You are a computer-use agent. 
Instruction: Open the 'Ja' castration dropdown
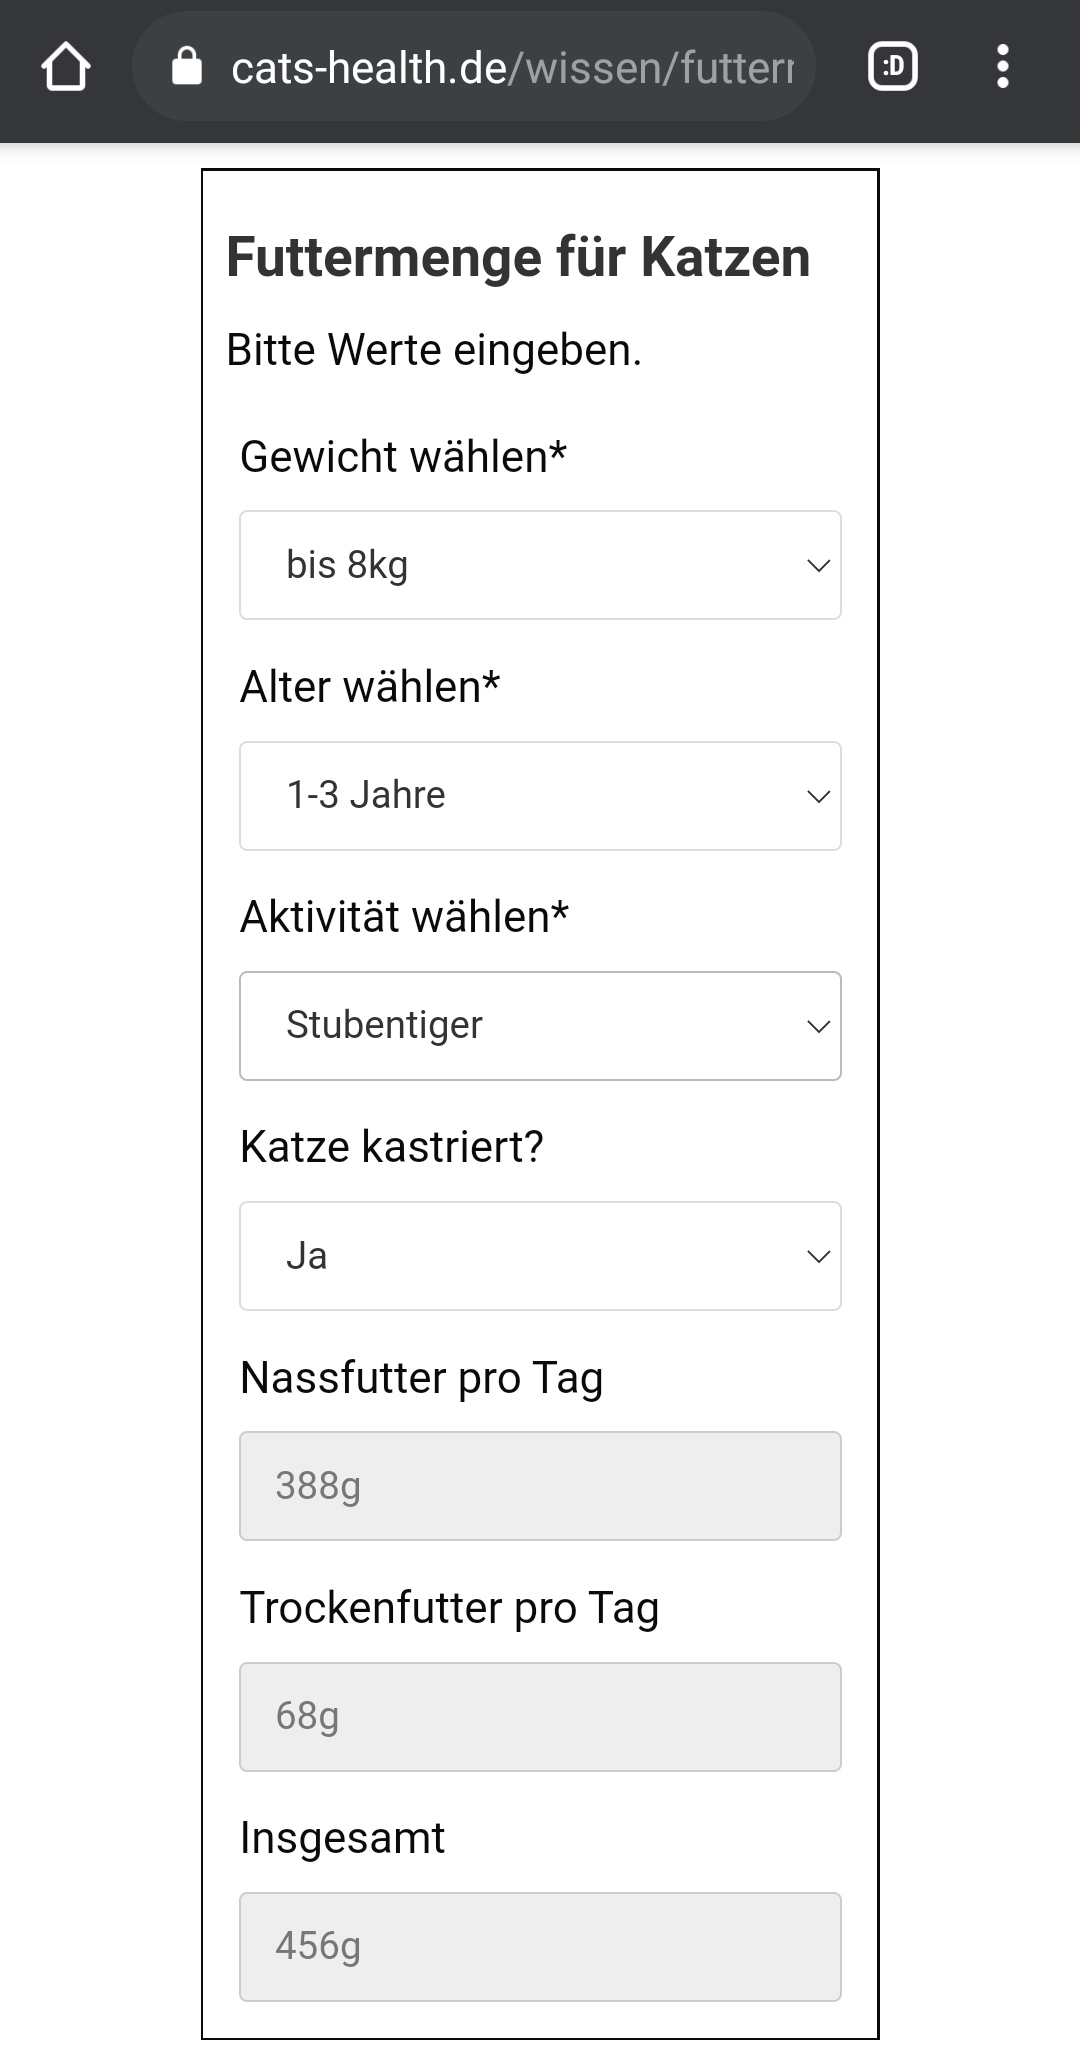[x=540, y=1256]
